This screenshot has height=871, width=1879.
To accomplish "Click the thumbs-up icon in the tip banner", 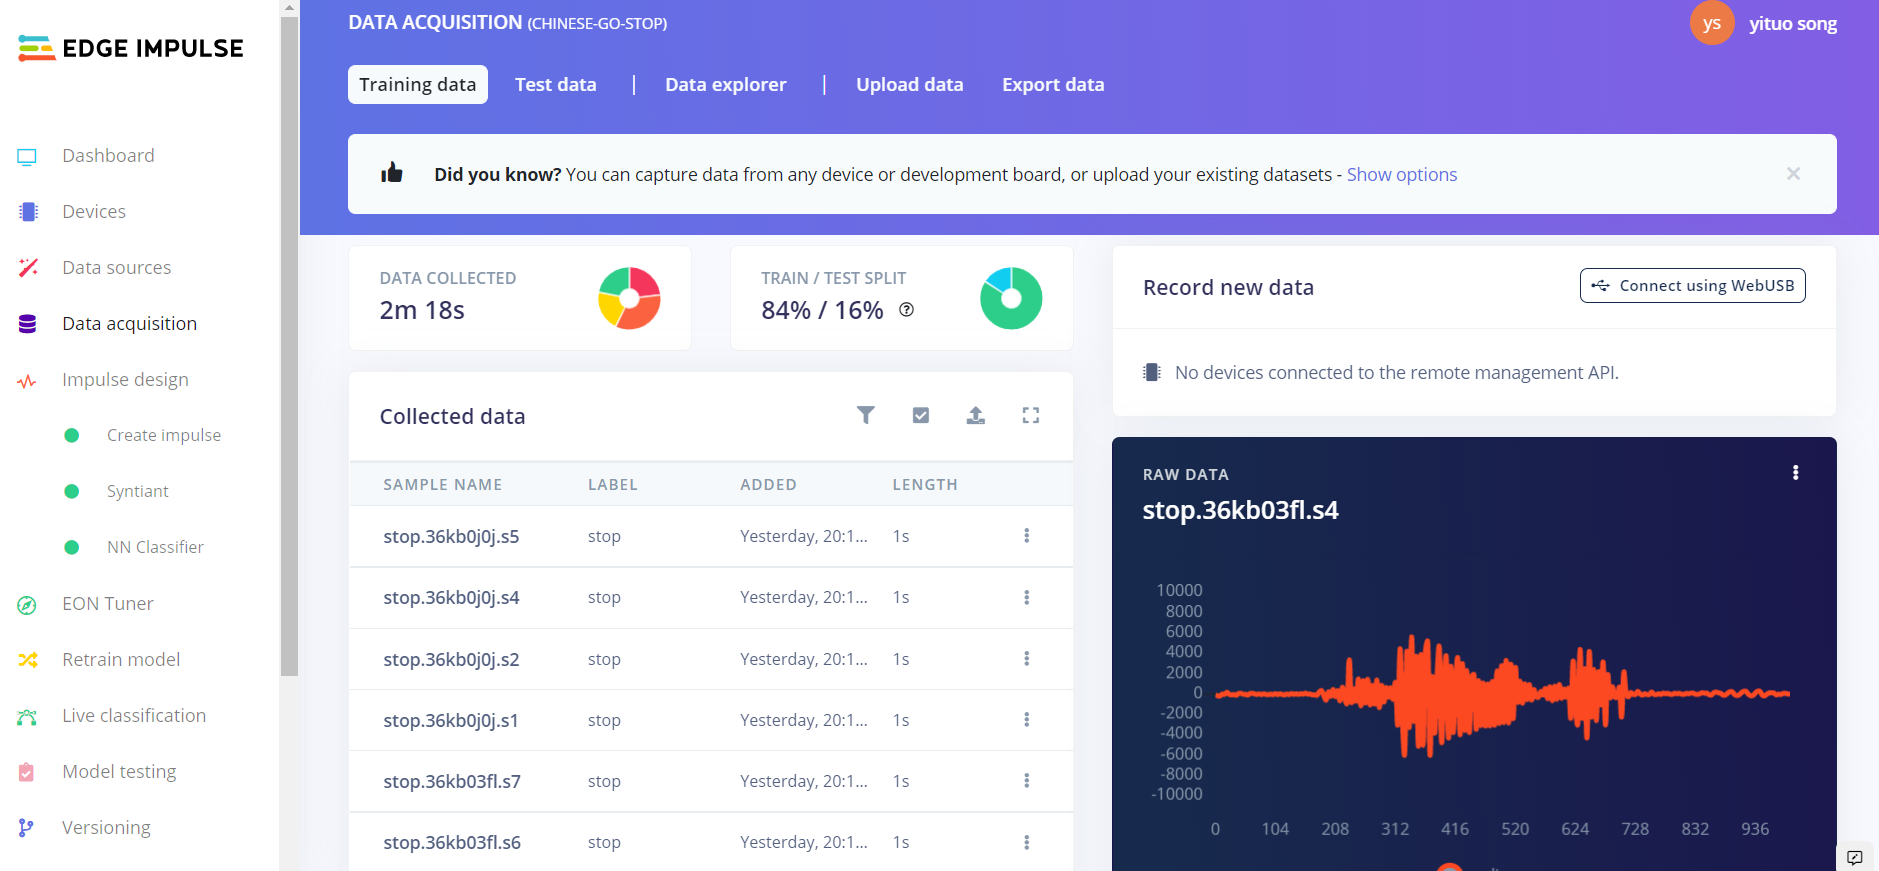I will tap(392, 173).
